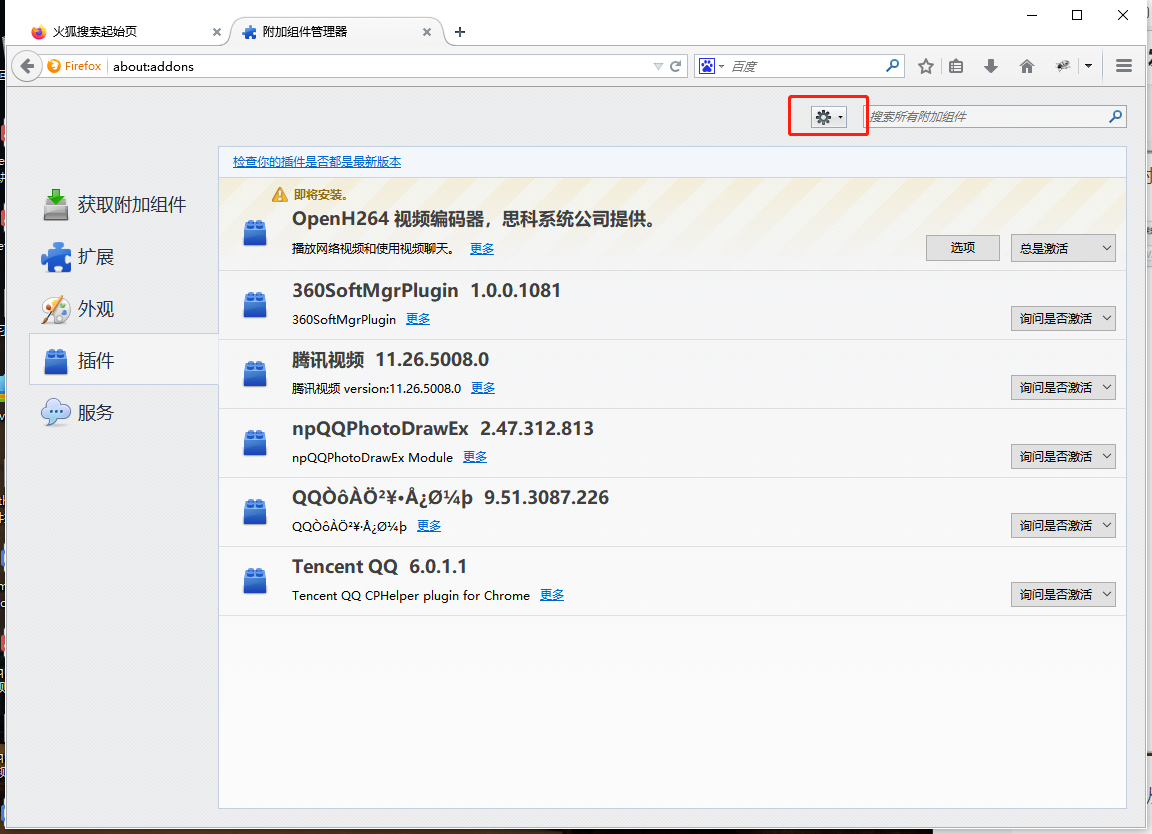
Task: Click the OpenH264 视频编码器 title
Action: [474, 219]
